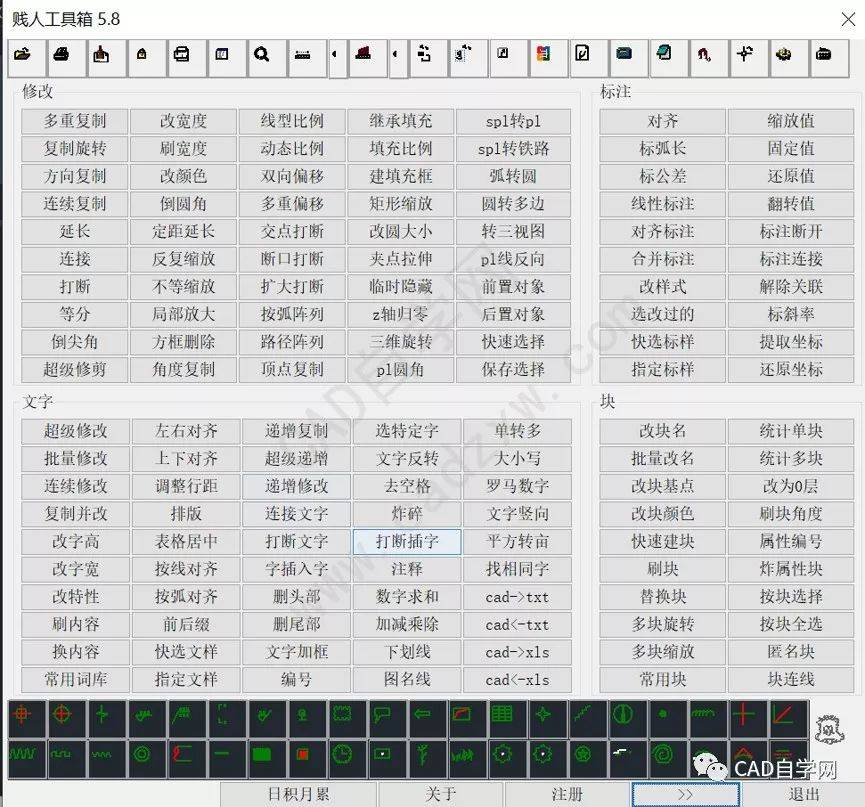Image resolution: width=865 pixels, height=807 pixels.
Task: Choose 线性标注 in the 标注 group
Action: tap(662, 204)
